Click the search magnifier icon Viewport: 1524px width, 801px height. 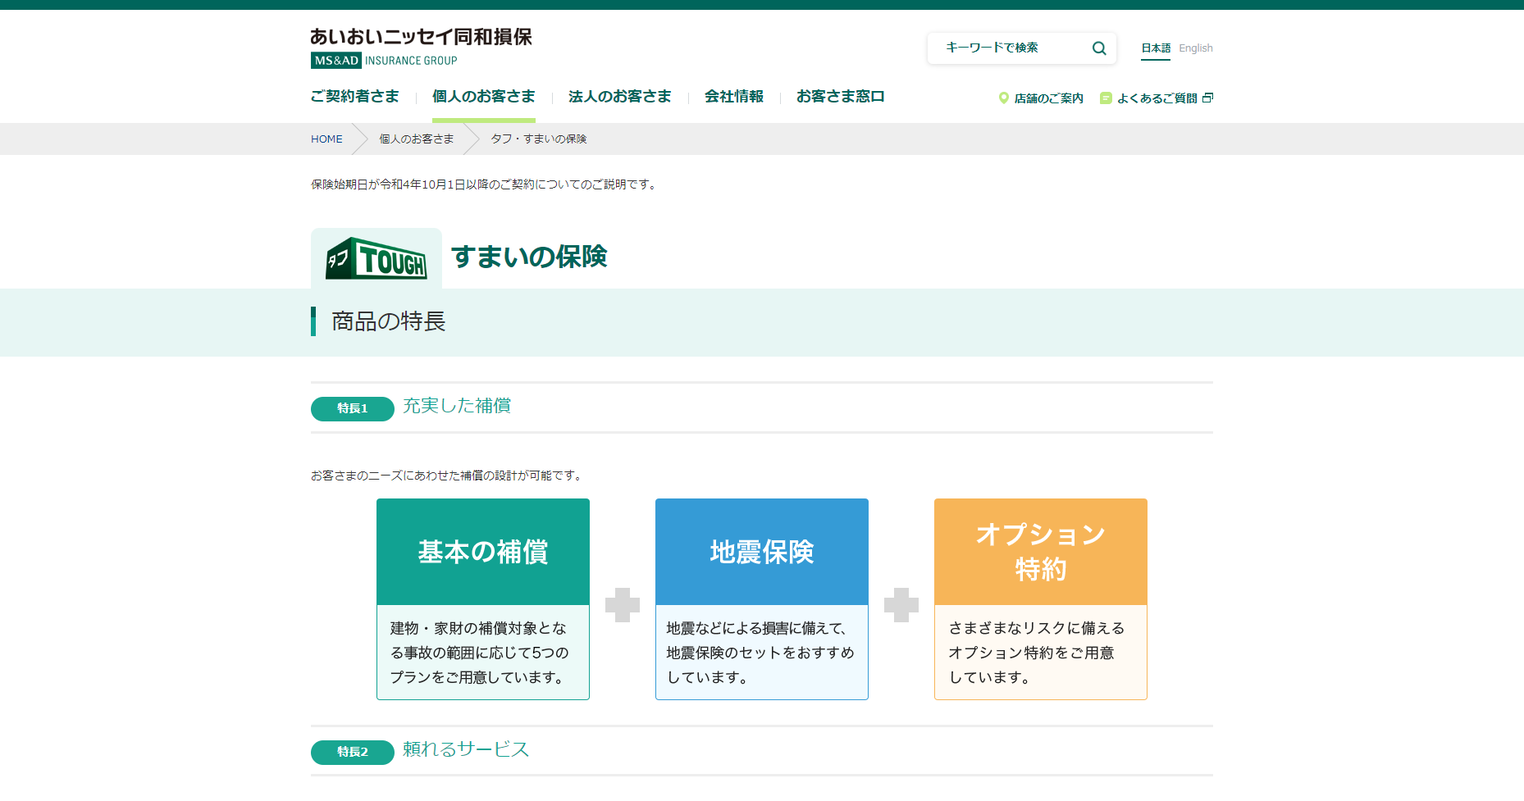[1099, 48]
